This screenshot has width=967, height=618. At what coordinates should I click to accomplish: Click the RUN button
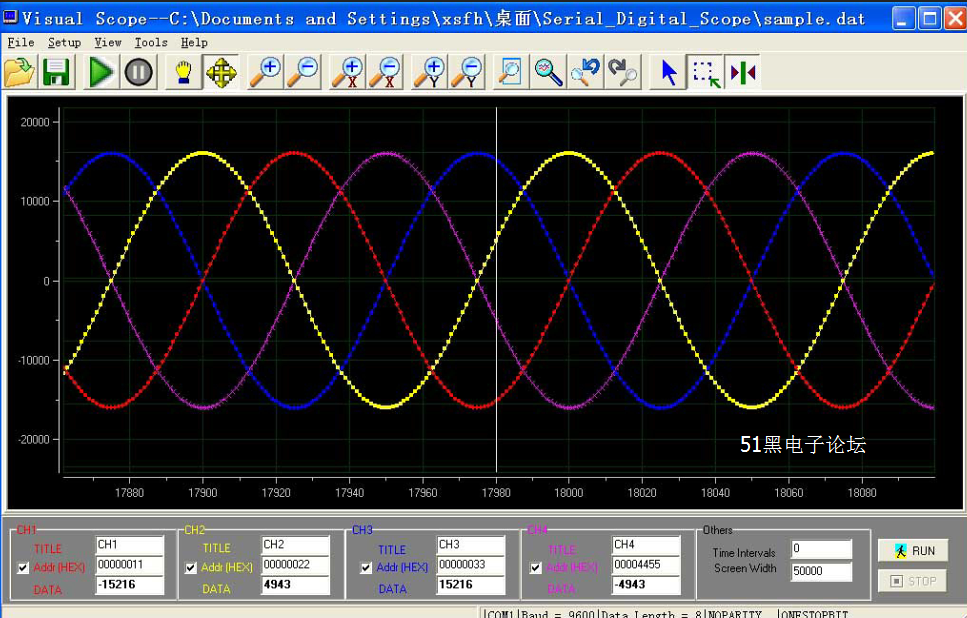pyautogui.click(x=913, y=551)
